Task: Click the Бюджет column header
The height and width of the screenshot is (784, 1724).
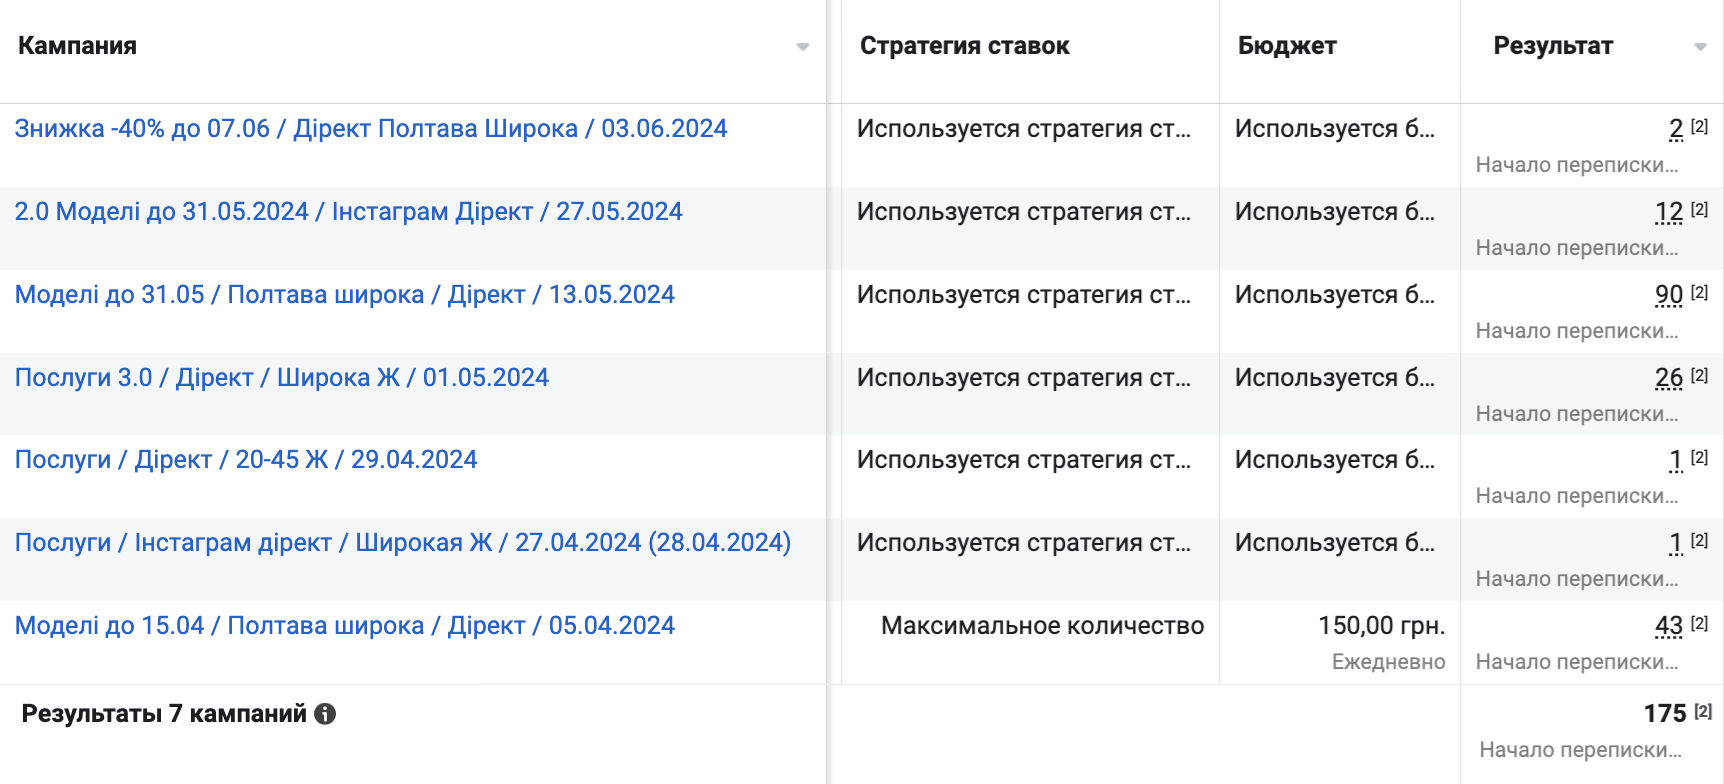Action: click(1287, 46)
